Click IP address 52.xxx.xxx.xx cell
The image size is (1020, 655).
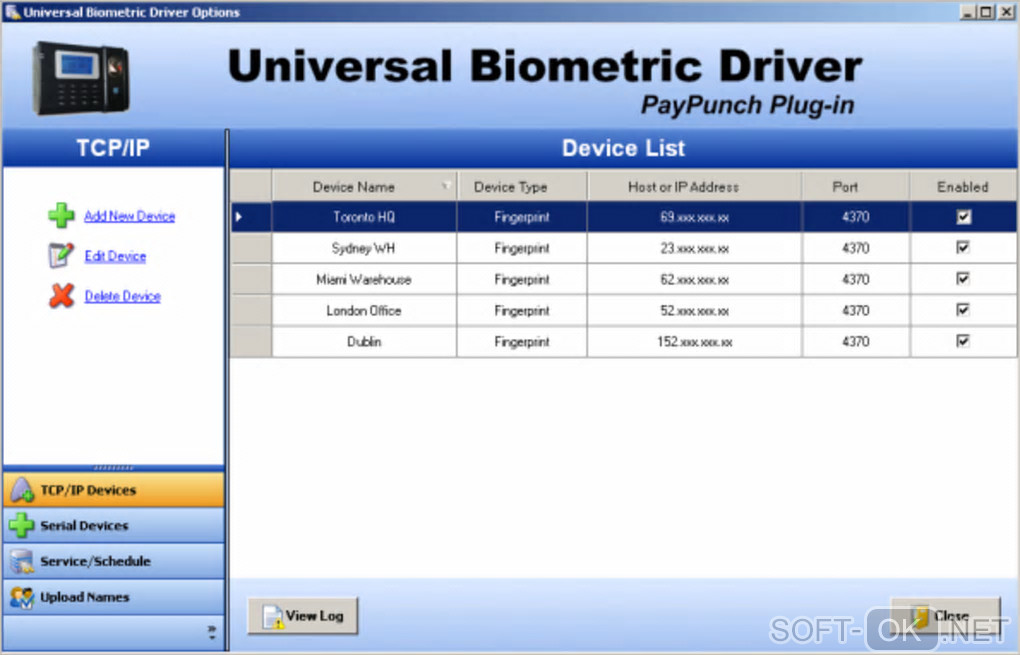pyautogui.click(x=694, y=310)
